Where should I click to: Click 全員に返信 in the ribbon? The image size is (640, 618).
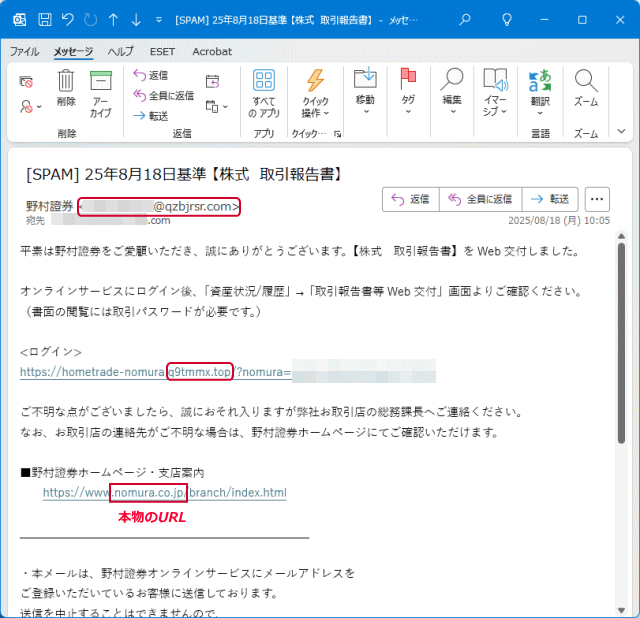point(164,96)
